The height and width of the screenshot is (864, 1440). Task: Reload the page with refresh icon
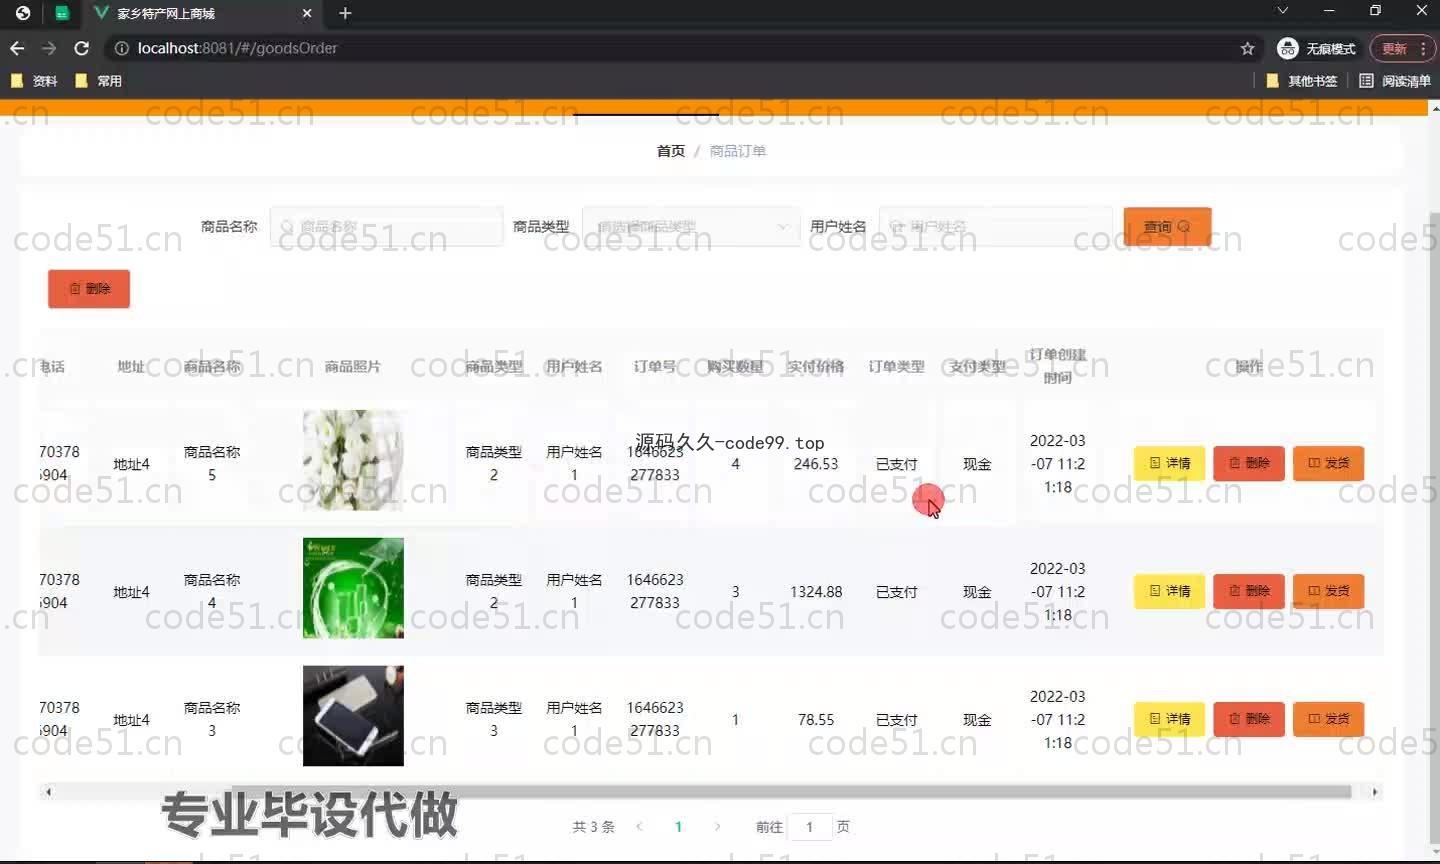tap(82, 48)
